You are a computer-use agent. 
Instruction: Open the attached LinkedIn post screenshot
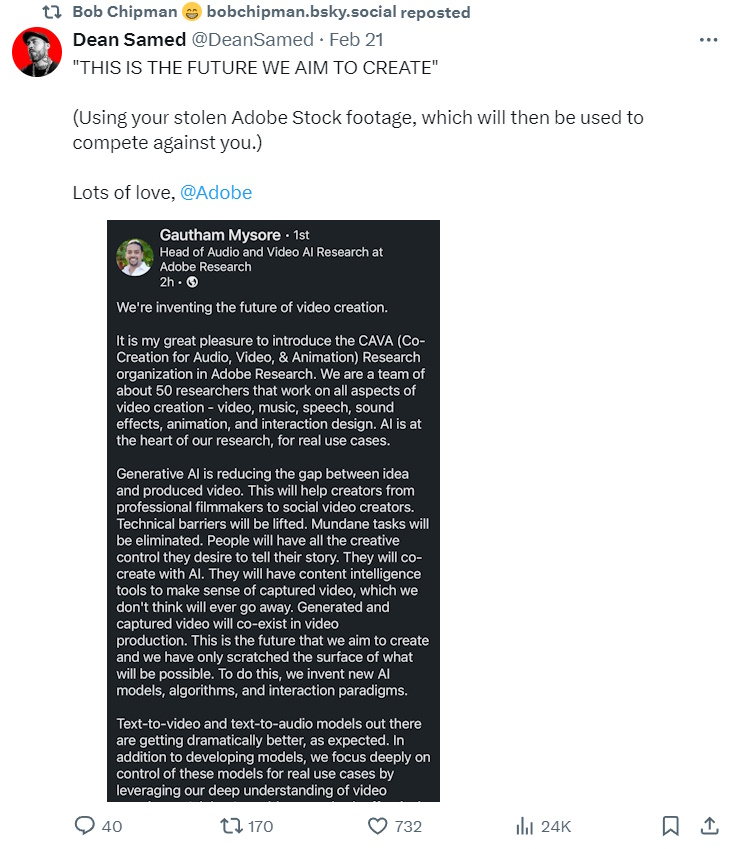pyautogui.click(x=273, y=510)
